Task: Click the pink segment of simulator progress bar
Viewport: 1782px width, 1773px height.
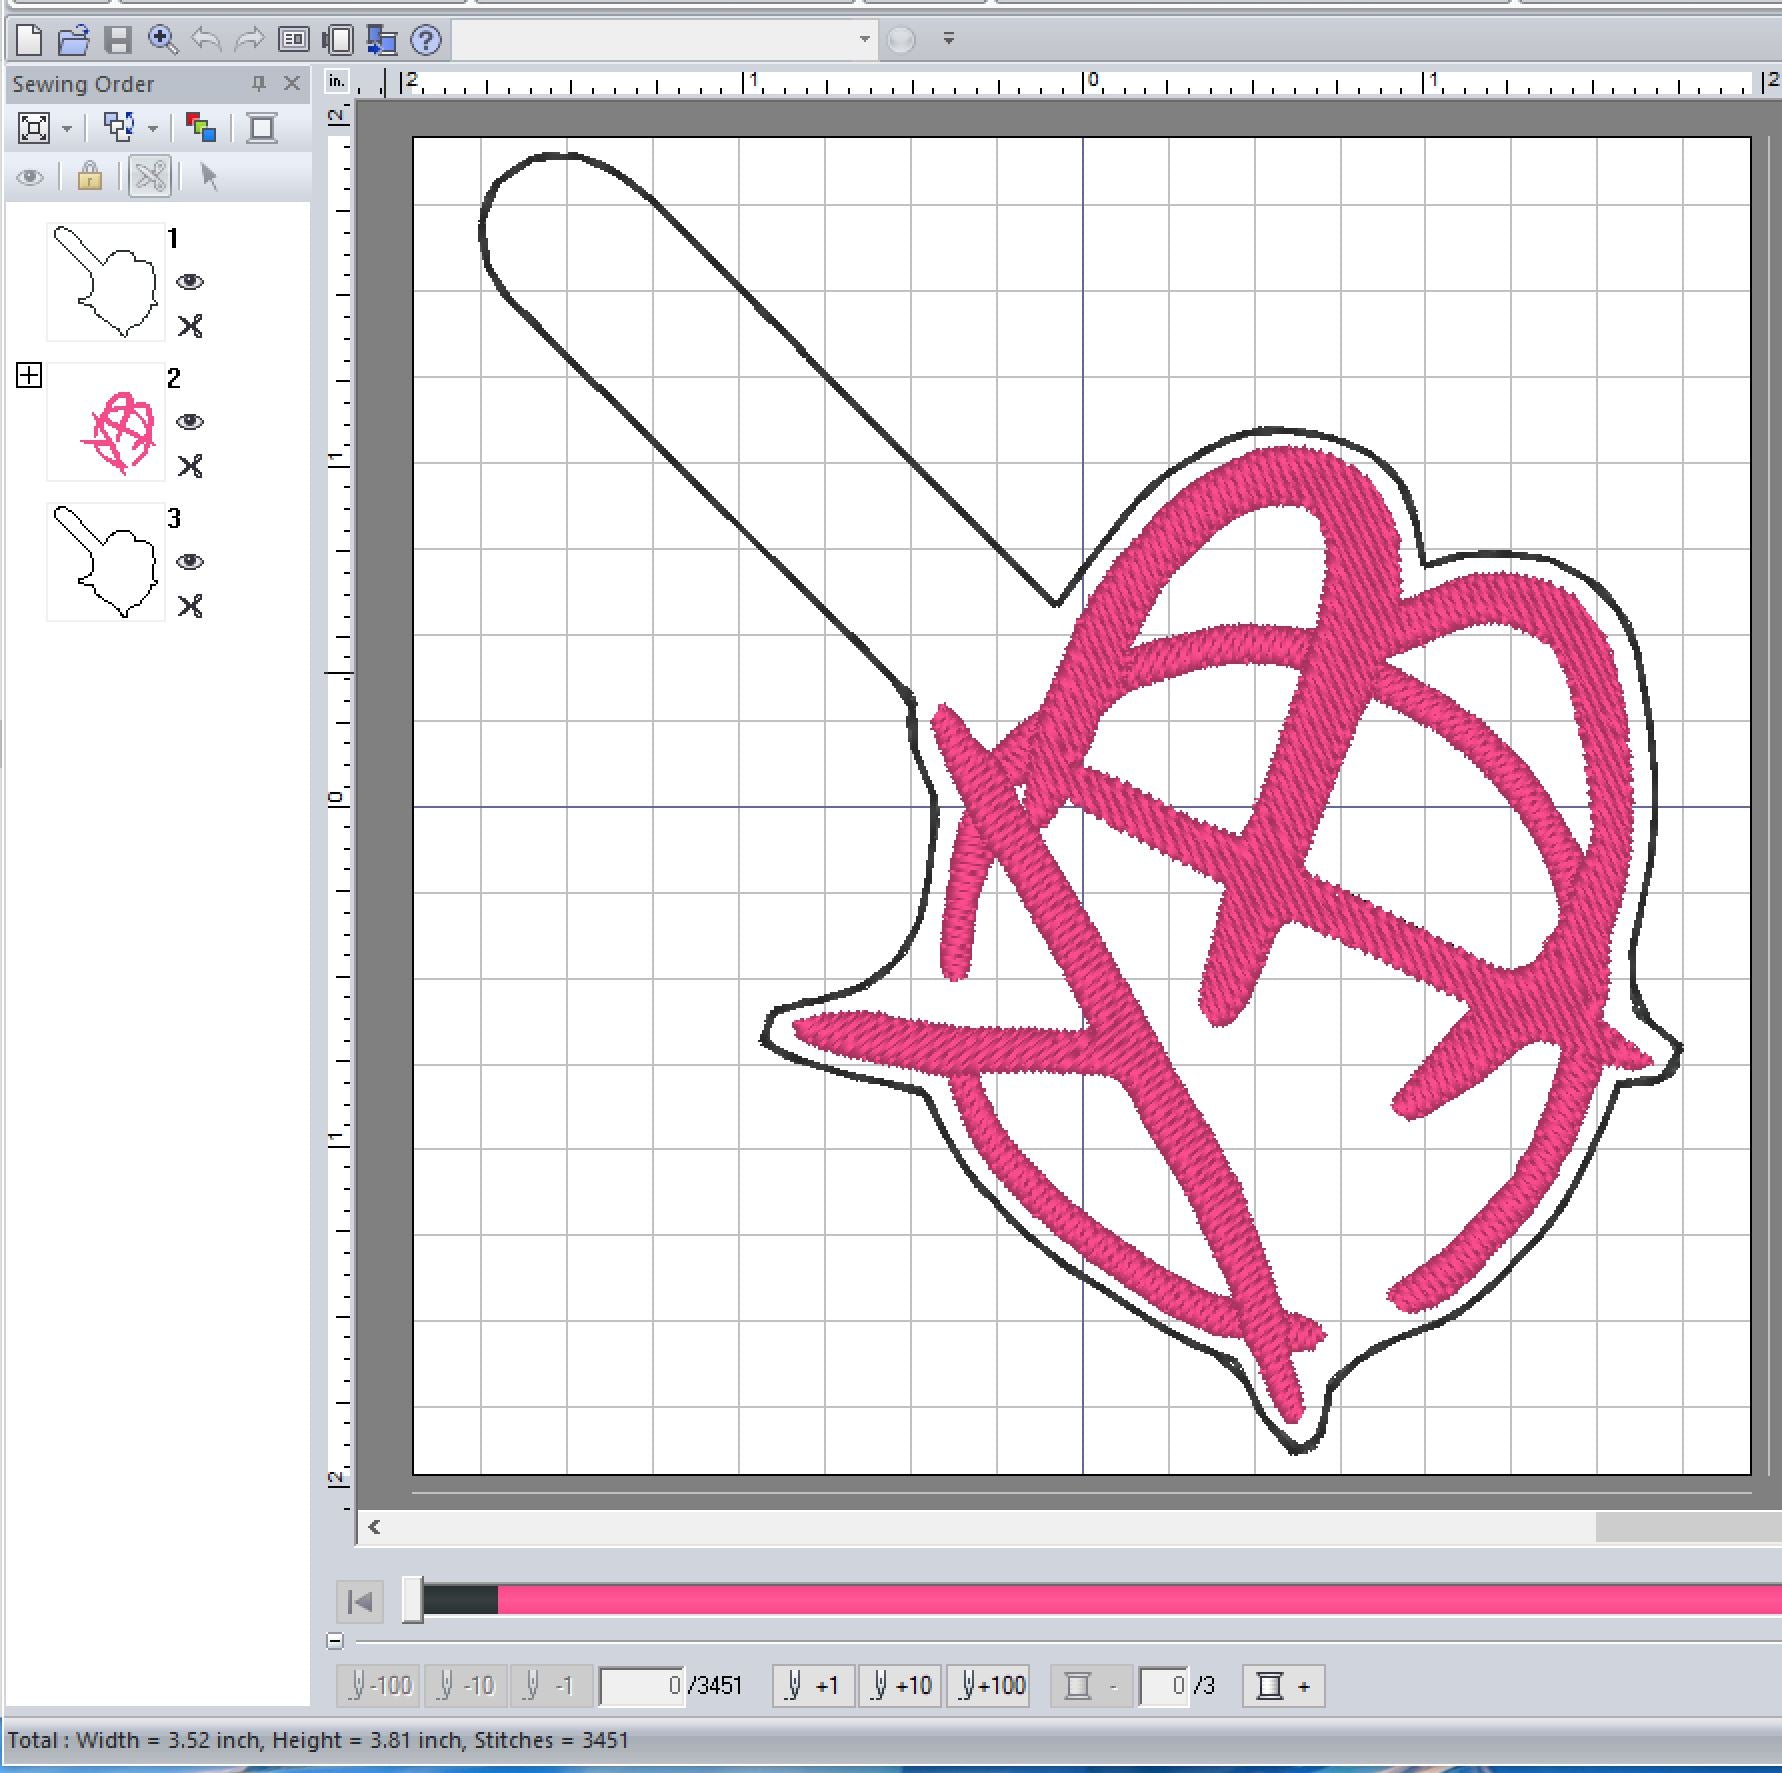Action: pos(1139,1600)
